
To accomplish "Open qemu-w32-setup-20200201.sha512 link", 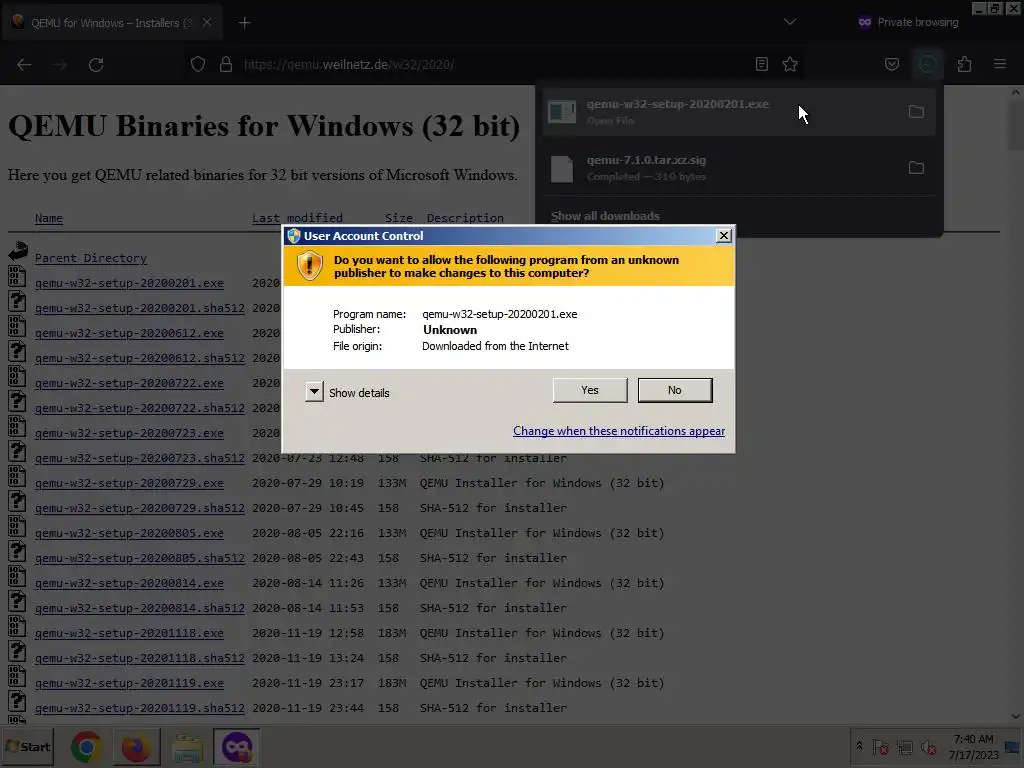I will [140, 308].
